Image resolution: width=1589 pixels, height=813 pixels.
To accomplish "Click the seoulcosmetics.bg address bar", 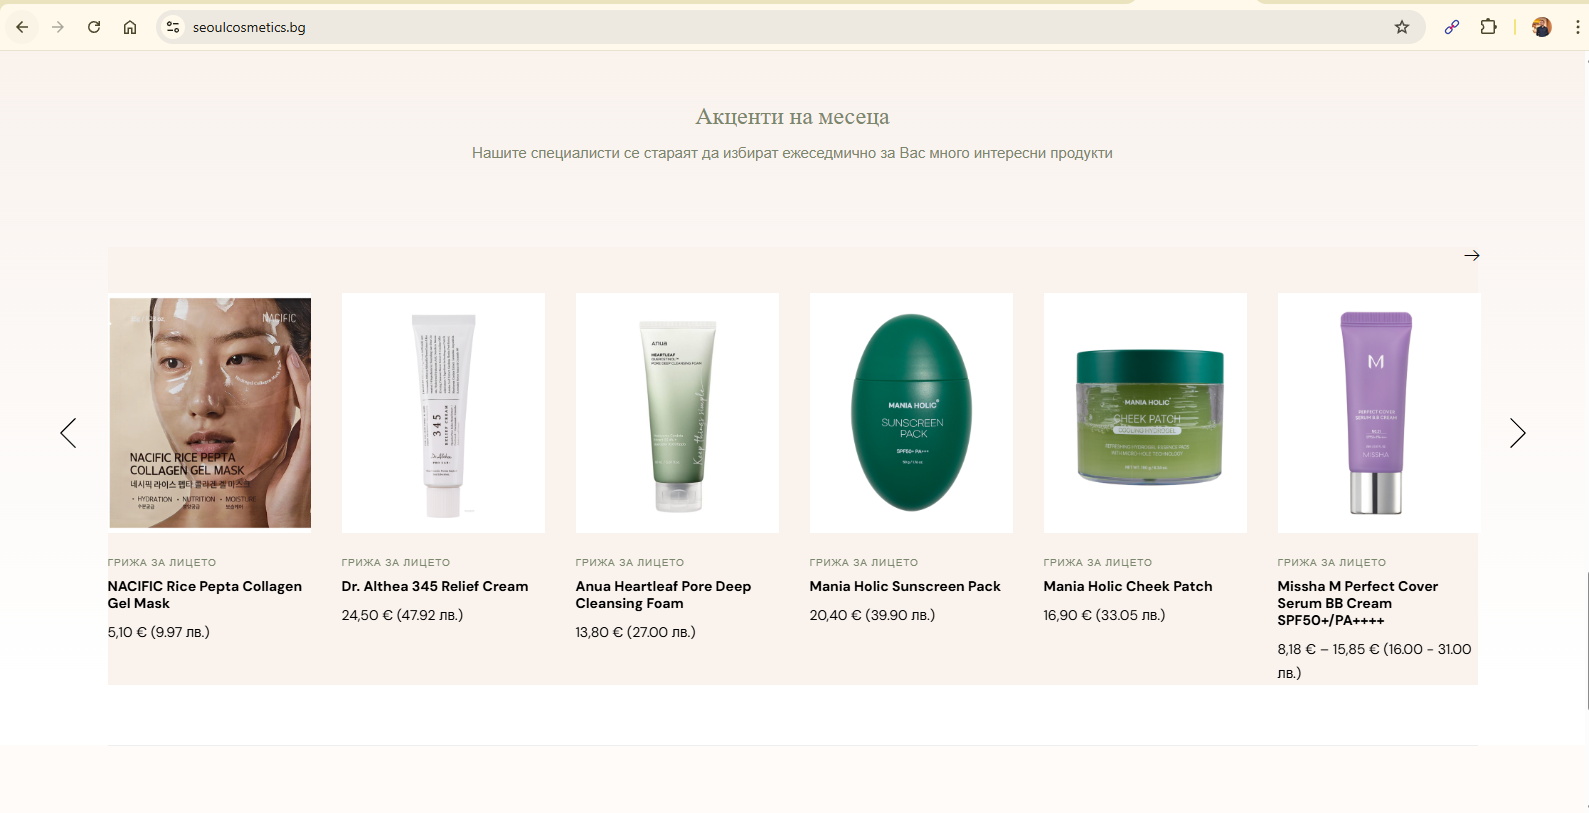I will (x=790, y=27).
